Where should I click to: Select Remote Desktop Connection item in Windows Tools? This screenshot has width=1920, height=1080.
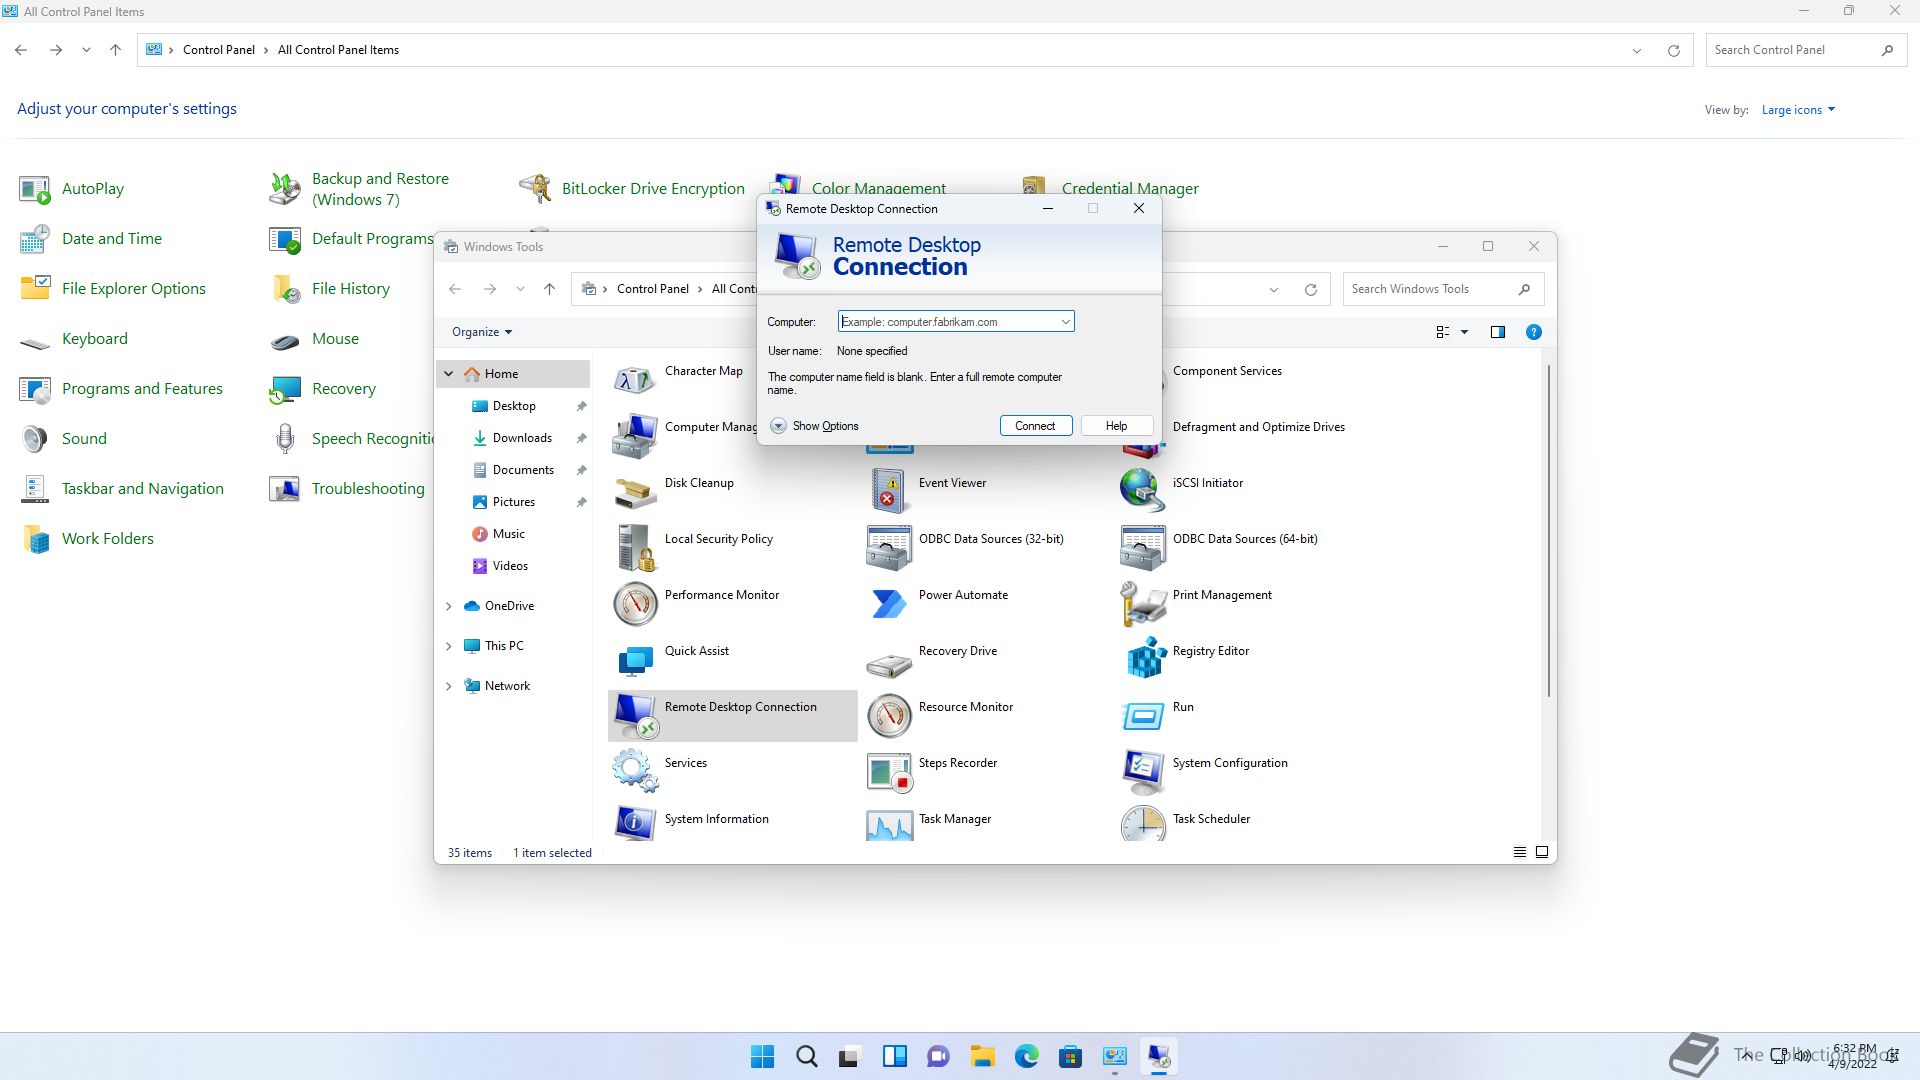point(732,715)
